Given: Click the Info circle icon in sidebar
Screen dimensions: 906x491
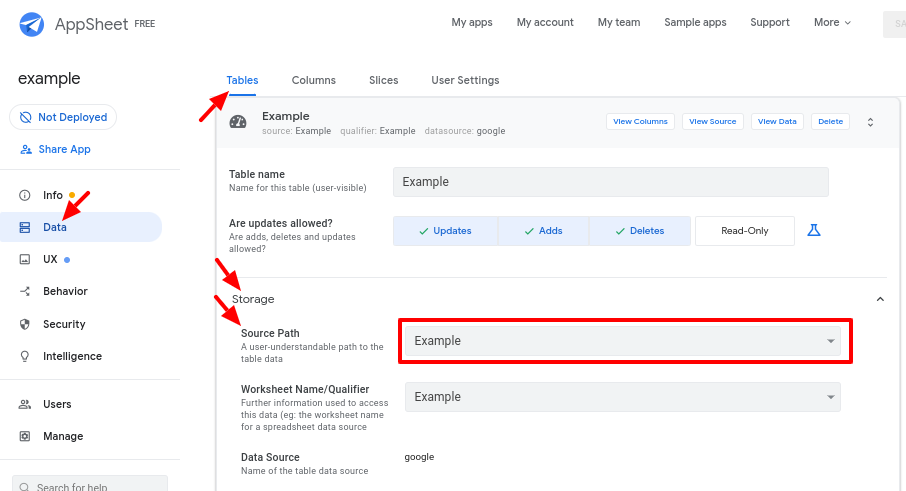Looking at the screenshot, I should pyautogui.click(x=25, y=195).
